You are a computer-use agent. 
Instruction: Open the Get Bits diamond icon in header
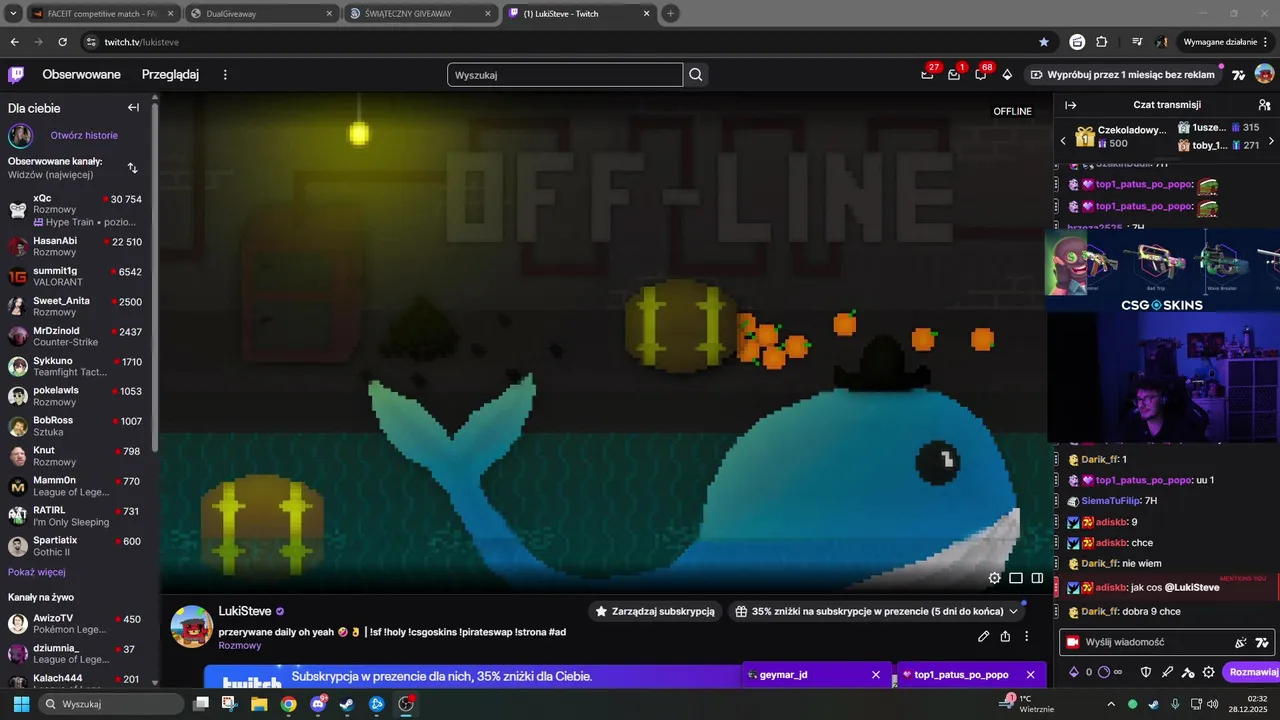coord(1007,75)
